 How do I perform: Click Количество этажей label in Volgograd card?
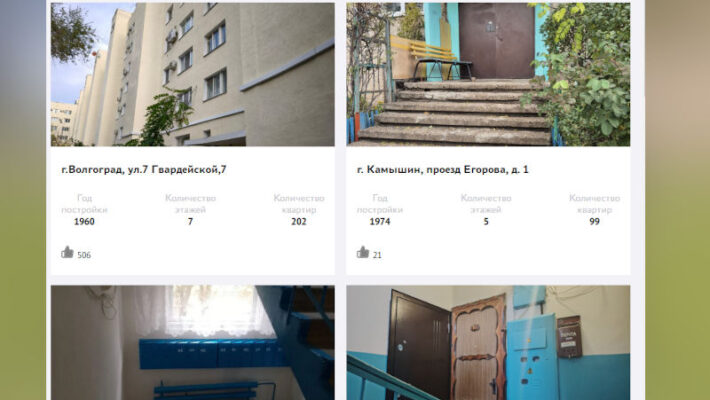(190, 204)
